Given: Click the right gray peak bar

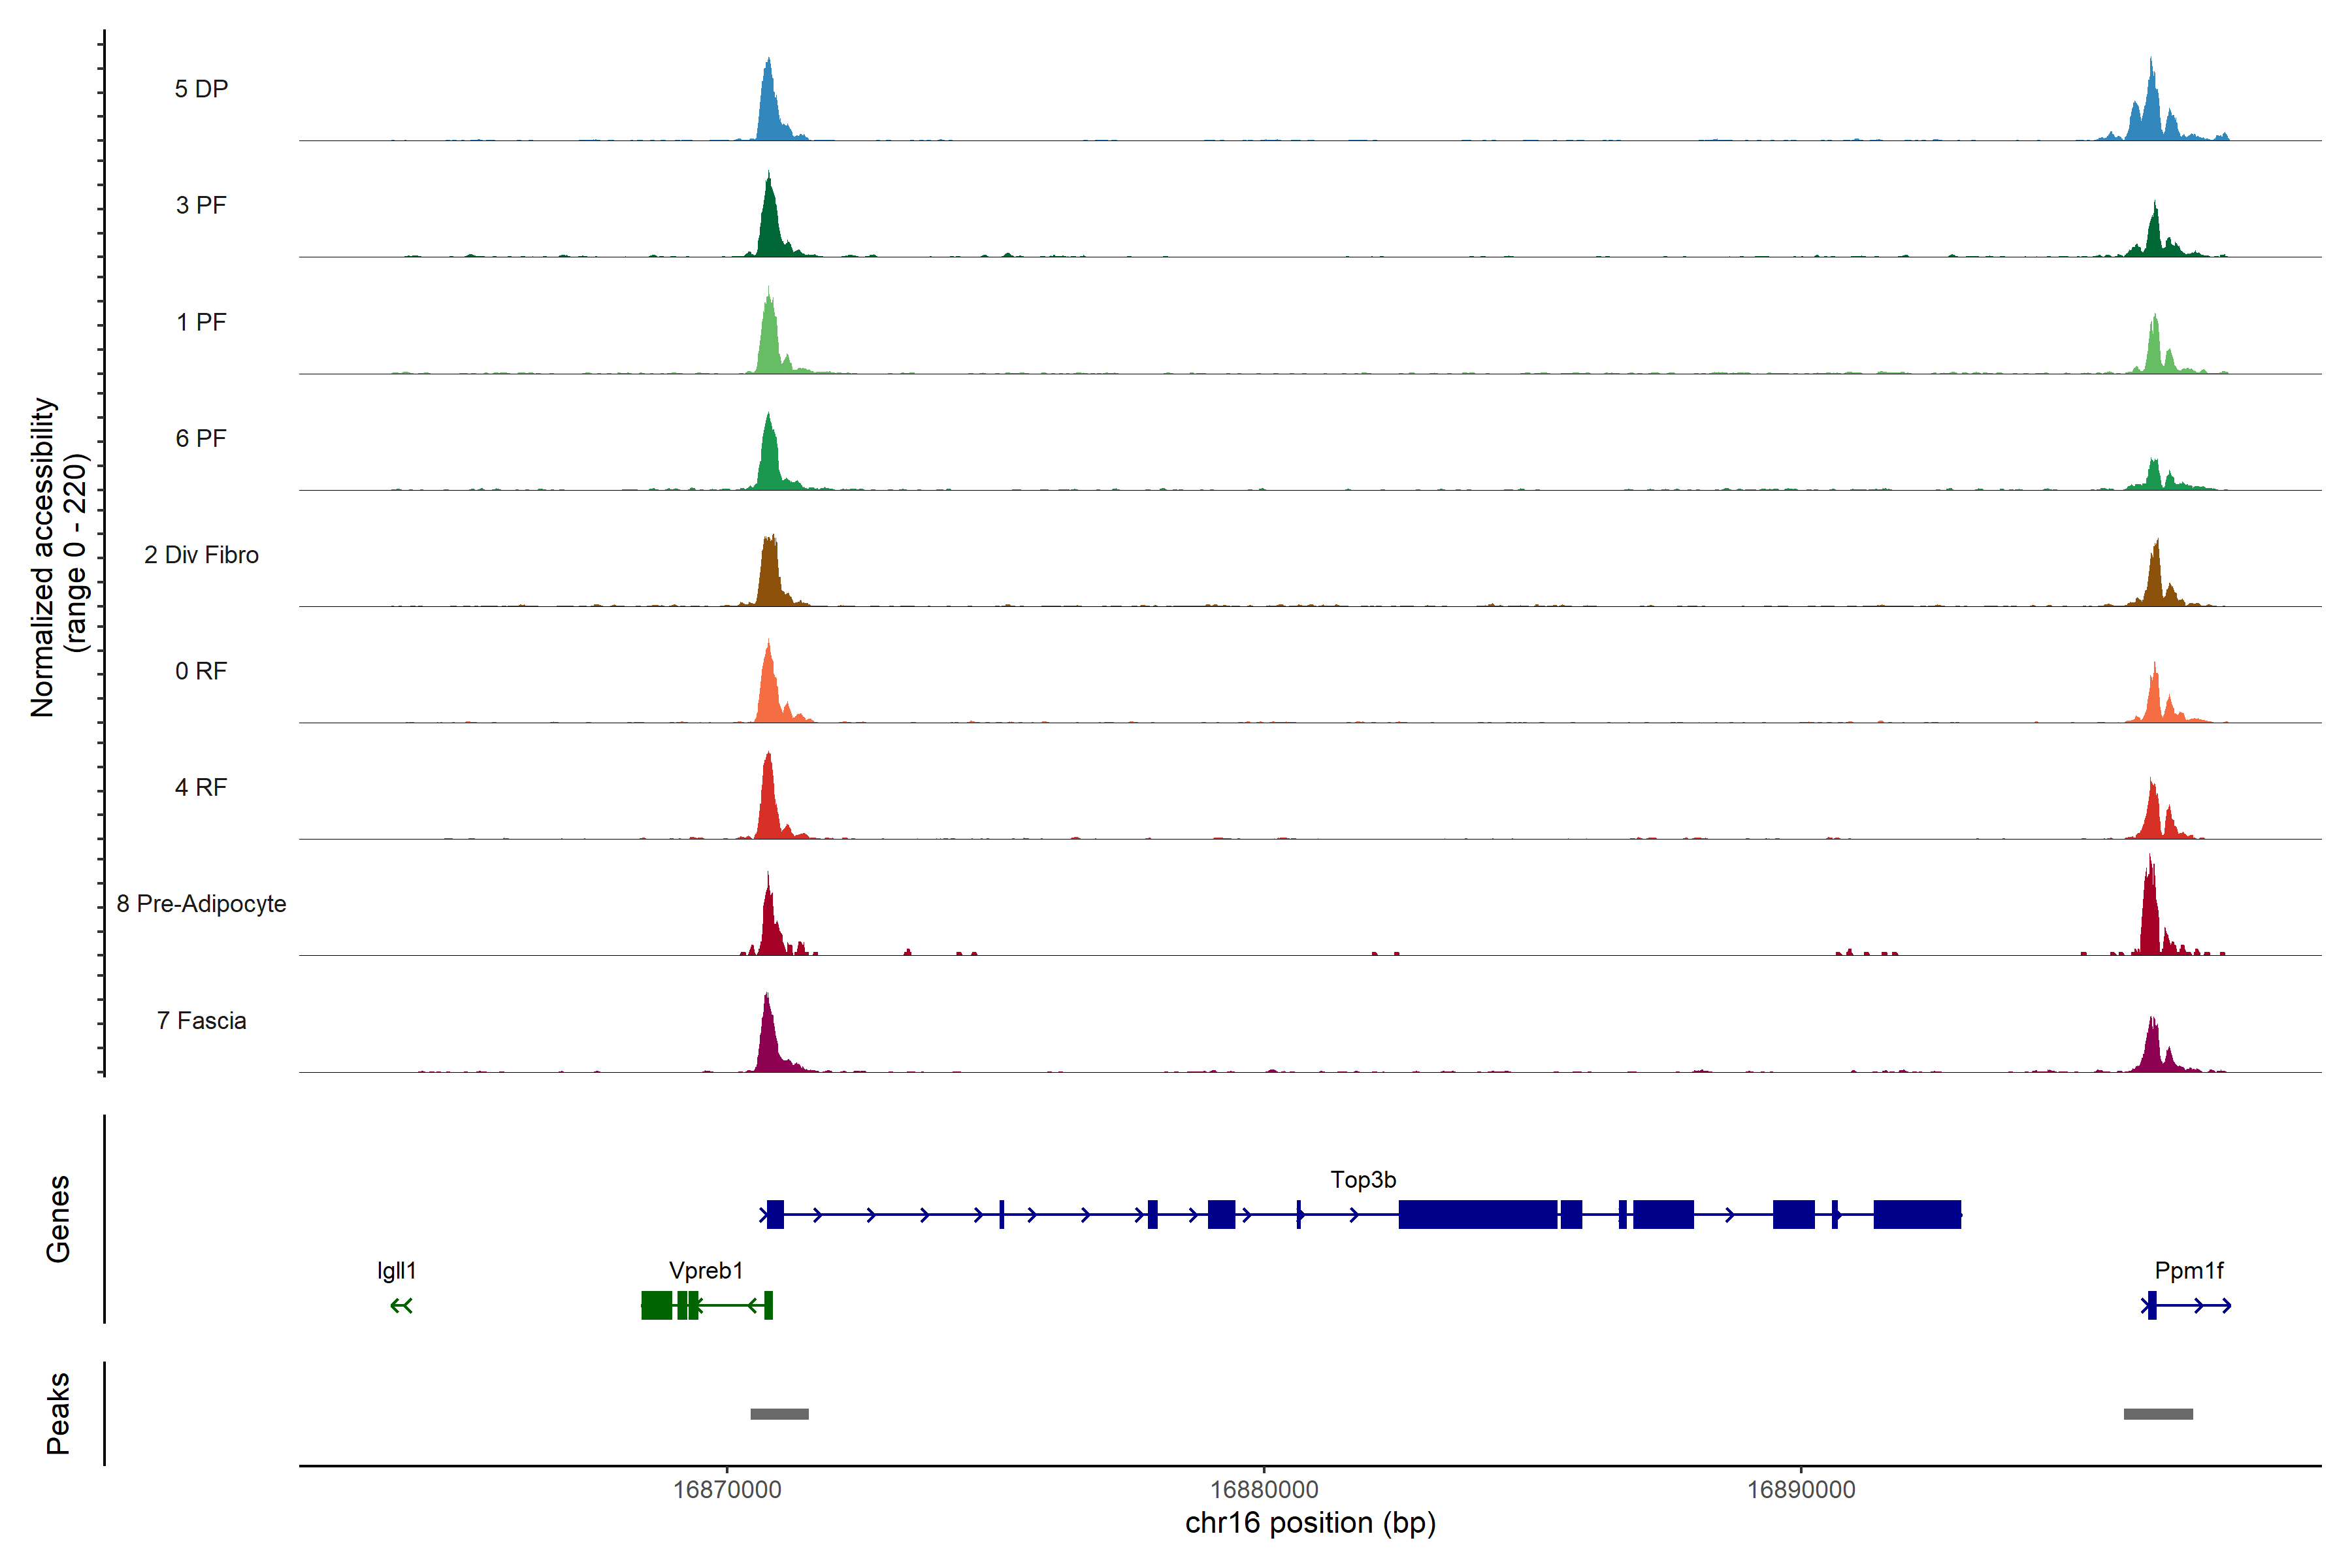Looking at the screenshot, I should coord(2158,1414).
